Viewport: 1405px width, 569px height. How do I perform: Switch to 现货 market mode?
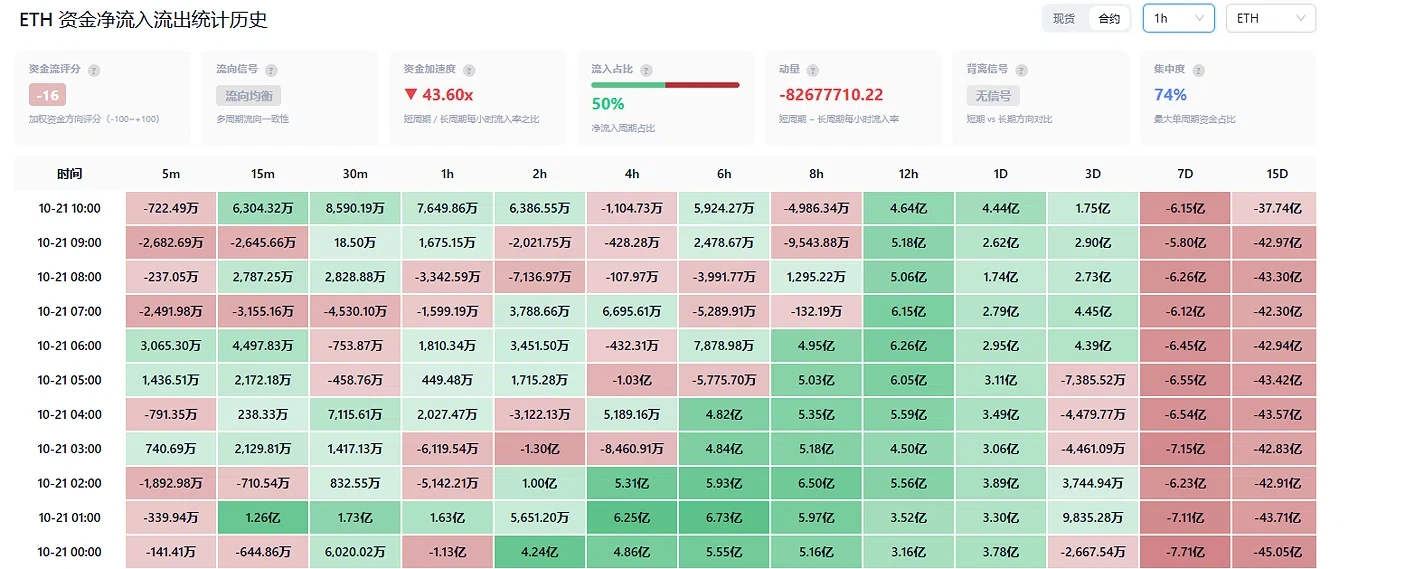1064,18
